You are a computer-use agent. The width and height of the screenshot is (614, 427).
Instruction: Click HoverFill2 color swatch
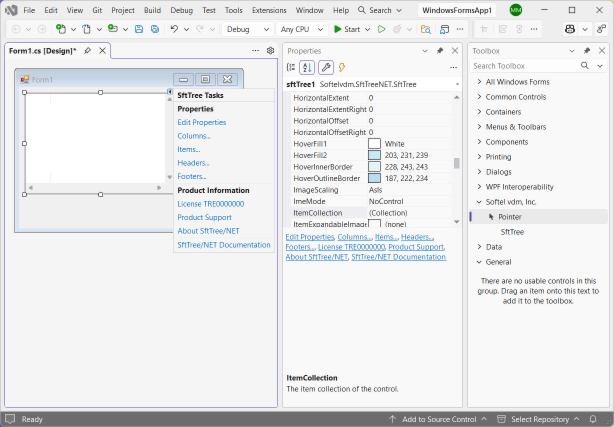pyautogui.click(x=374, y=155)
